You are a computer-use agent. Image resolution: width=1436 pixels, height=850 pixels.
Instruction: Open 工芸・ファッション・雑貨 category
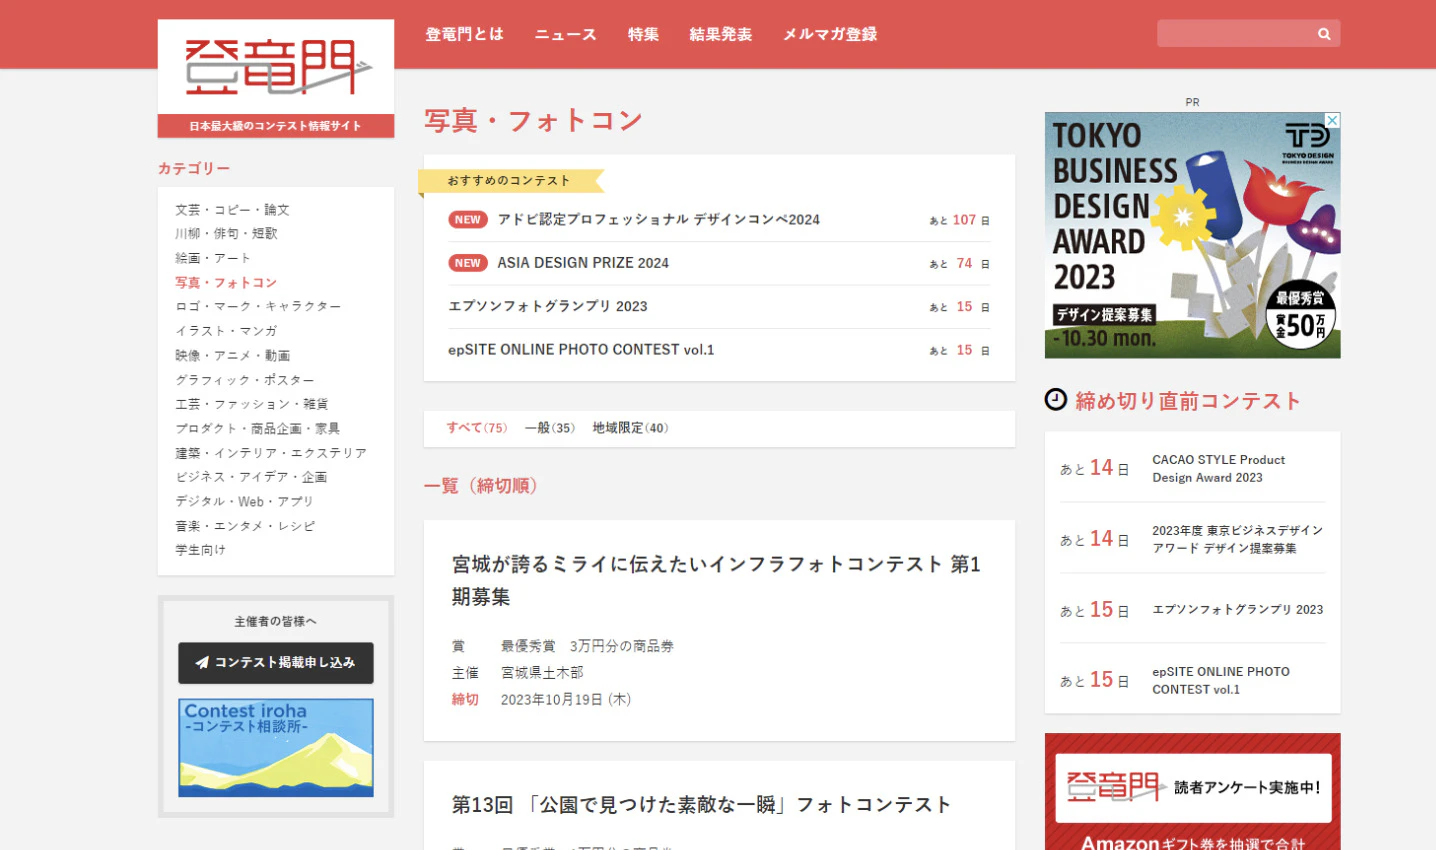[x=252, y=404]
